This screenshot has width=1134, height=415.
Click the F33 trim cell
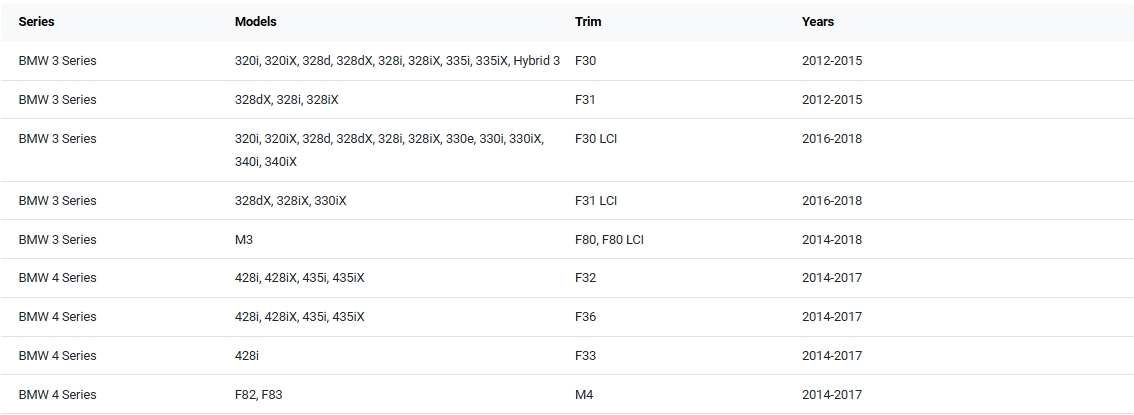coord(585,356)
